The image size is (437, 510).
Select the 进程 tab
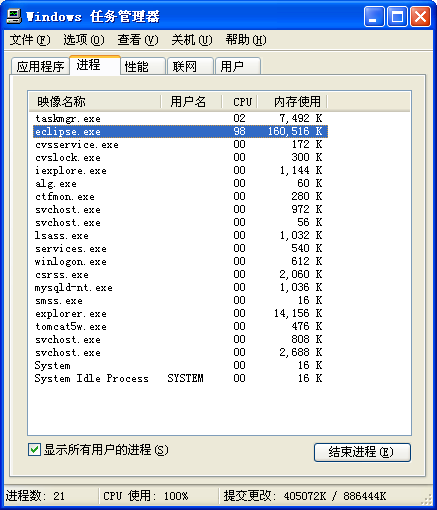click(x=95, y=65)
